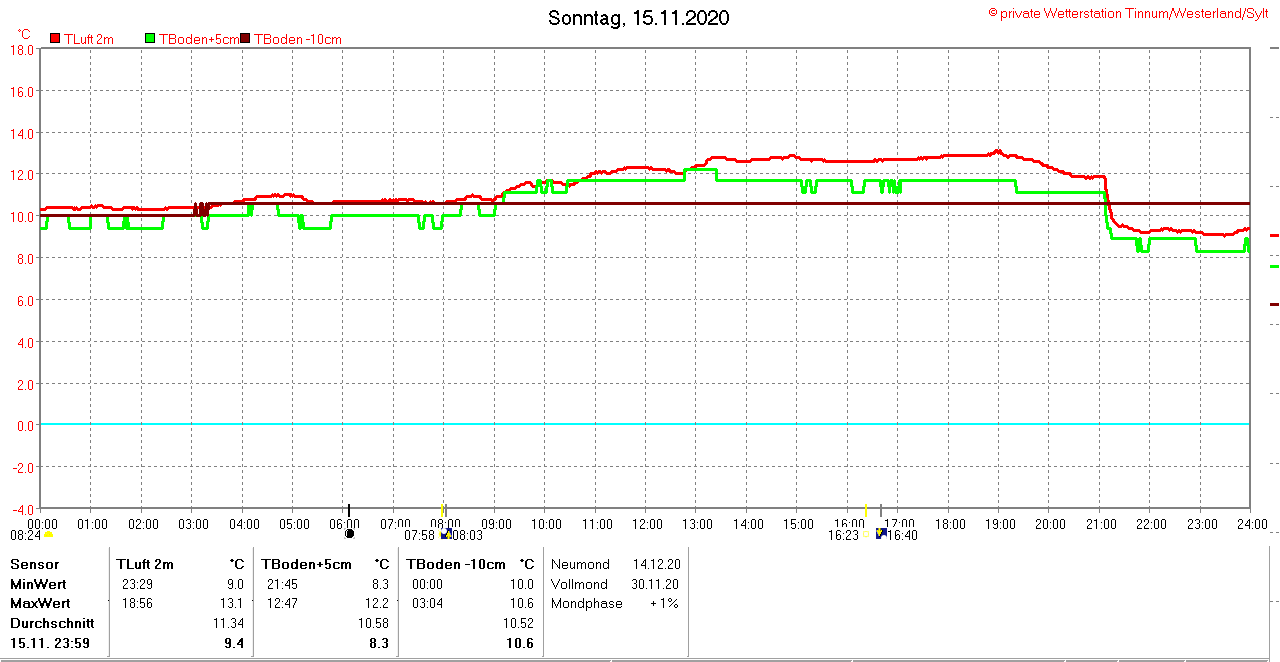Click the sunset icon next to 16:40
Image resolution: width=1280 pixels, height=662 pixels.
coord(881,534)
